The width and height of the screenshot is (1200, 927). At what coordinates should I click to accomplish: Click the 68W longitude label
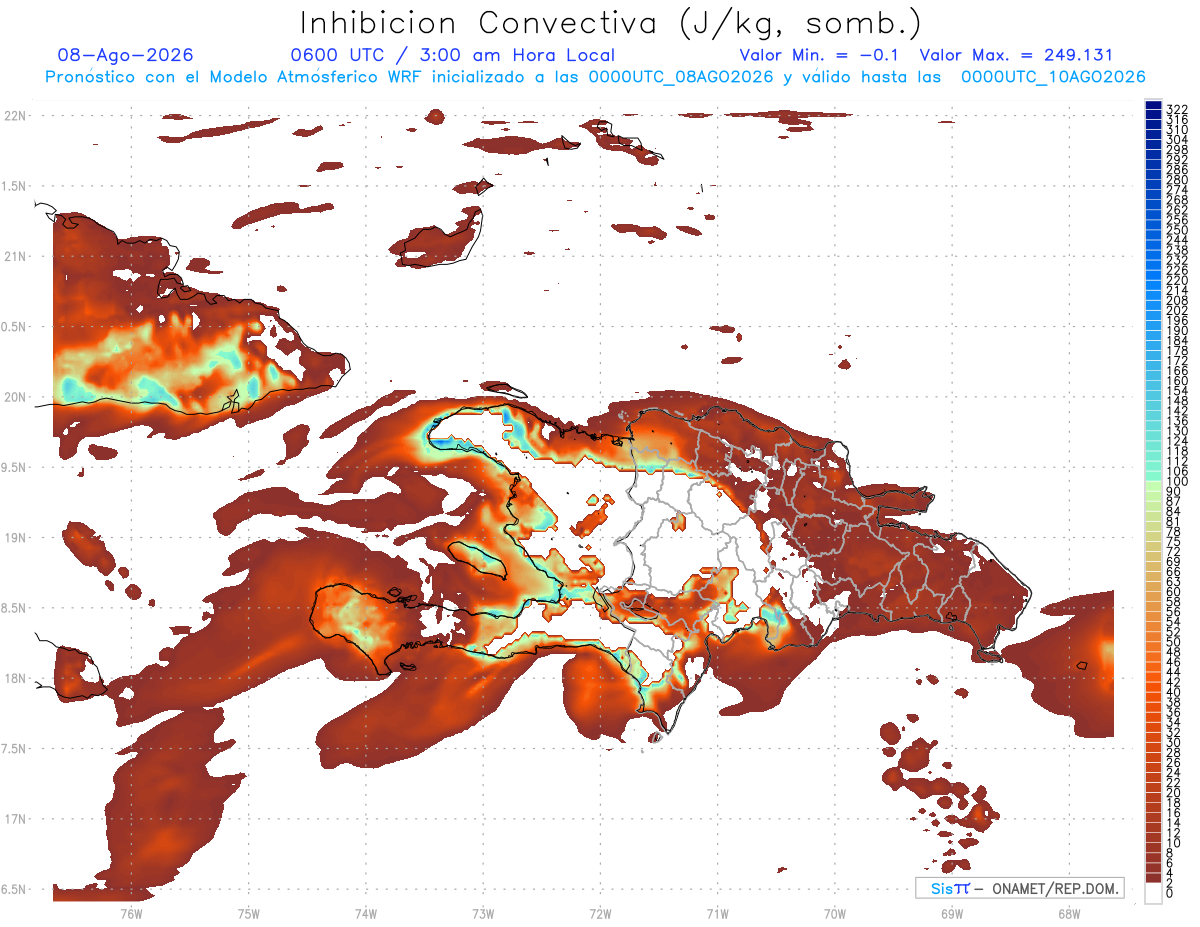(1069, 913)
